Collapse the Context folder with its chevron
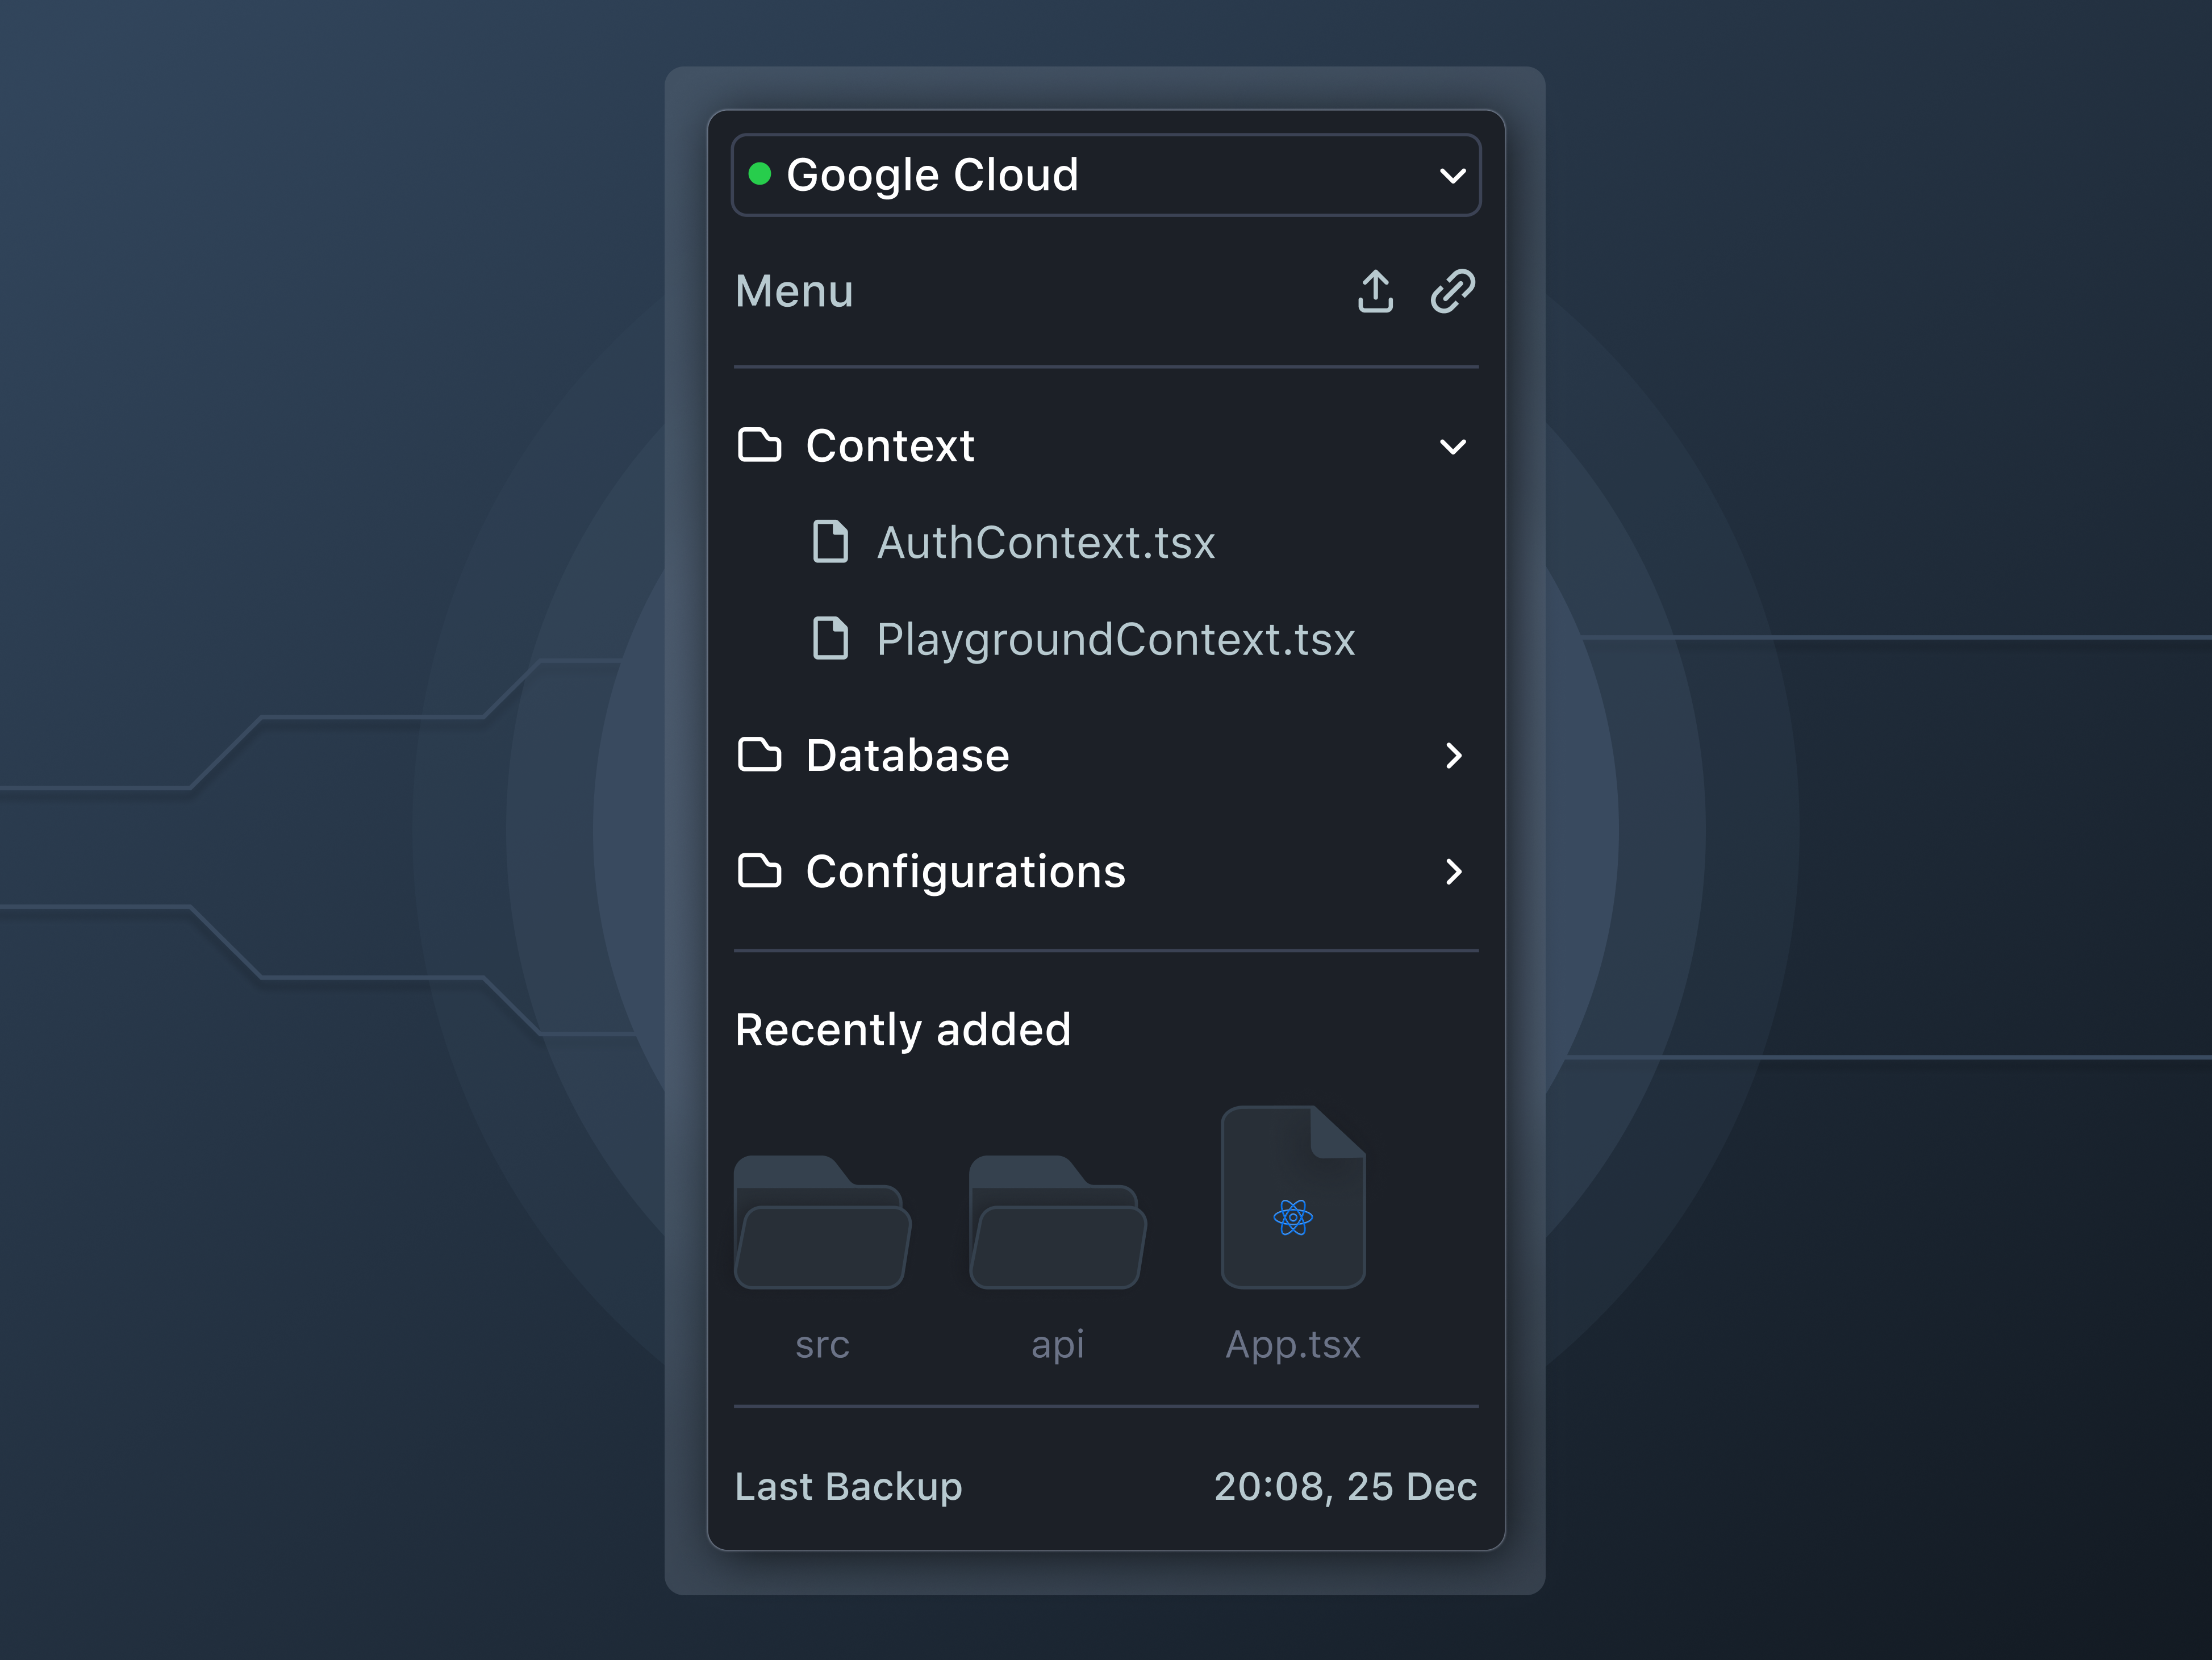 [1452, 446]
